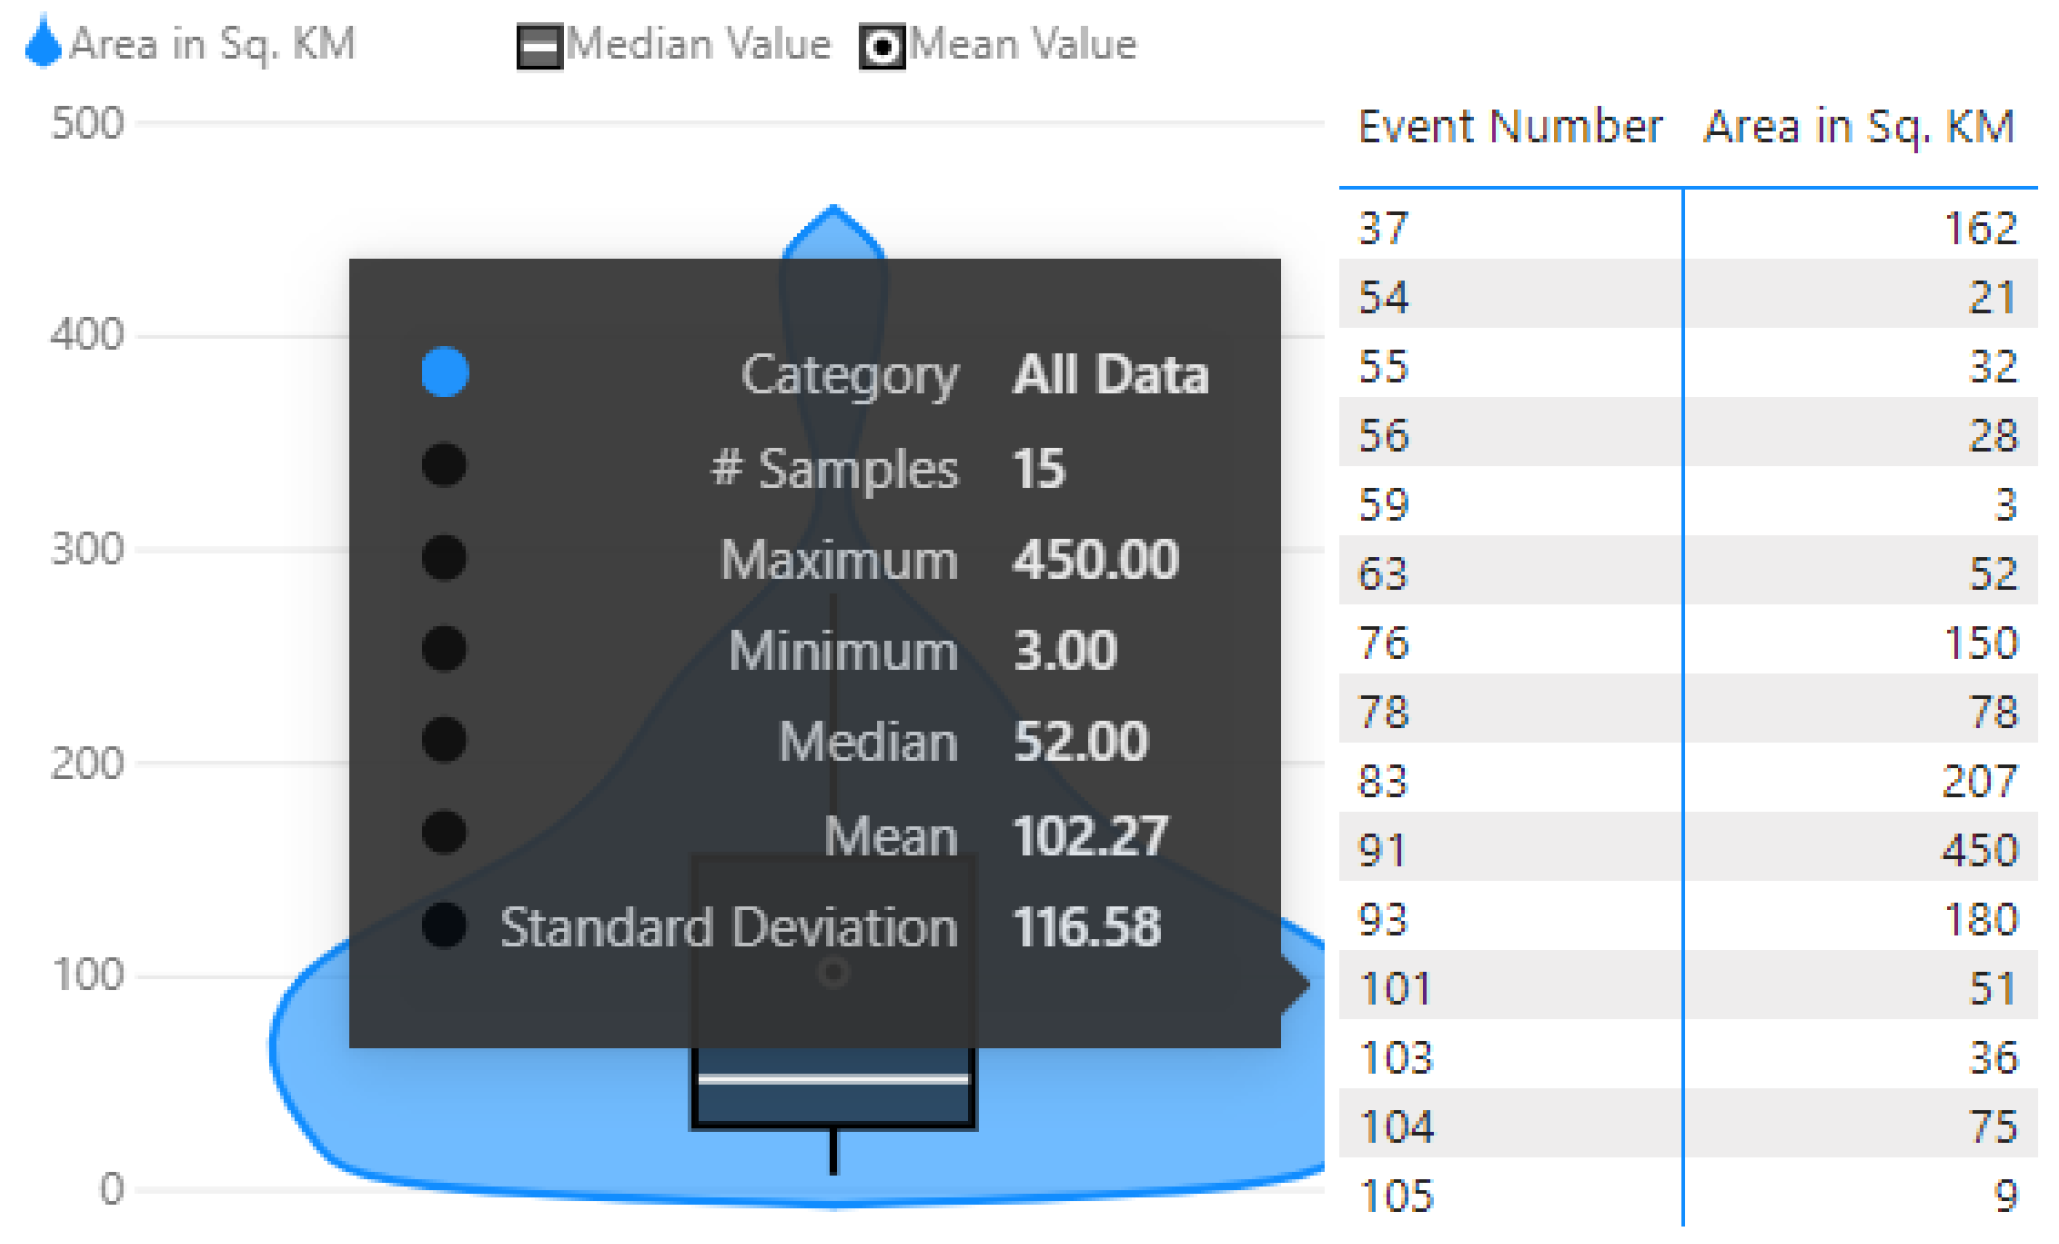Select the area value 51

1991,988
